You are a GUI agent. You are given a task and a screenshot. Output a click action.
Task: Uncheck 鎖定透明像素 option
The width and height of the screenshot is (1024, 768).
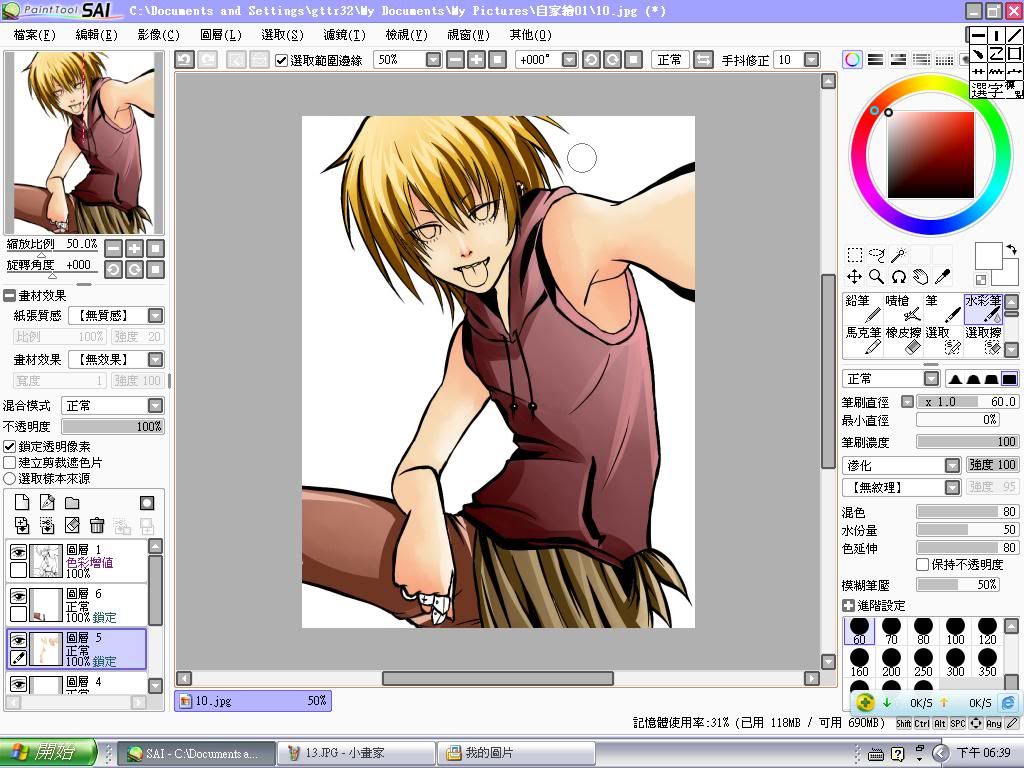10,447
